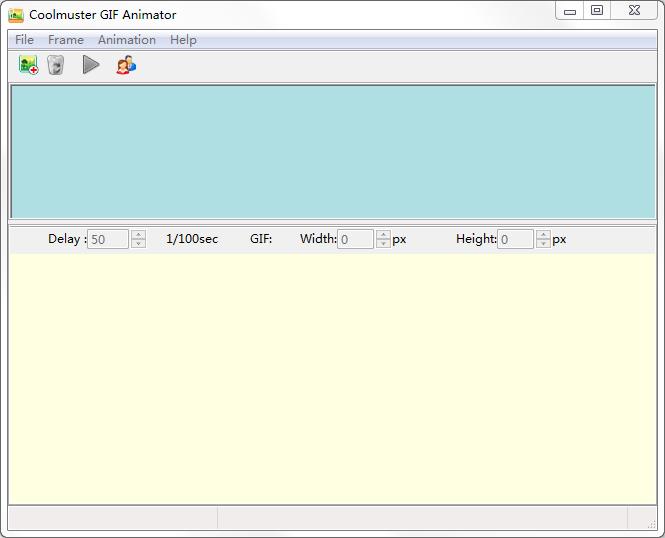
Task: Increase the Height with up arrow
Action: tap(543, 234)
